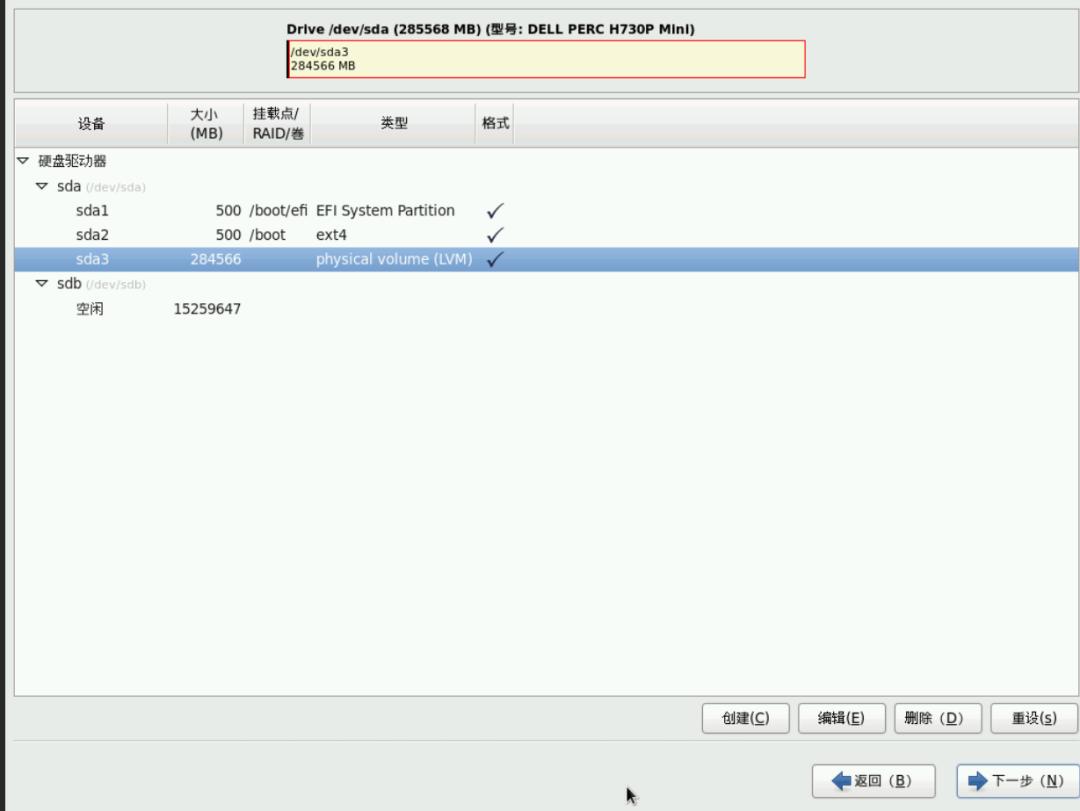Select the sda2 partition row
This screenshot has height=811, width=1080.
click(x=546, y=235)
